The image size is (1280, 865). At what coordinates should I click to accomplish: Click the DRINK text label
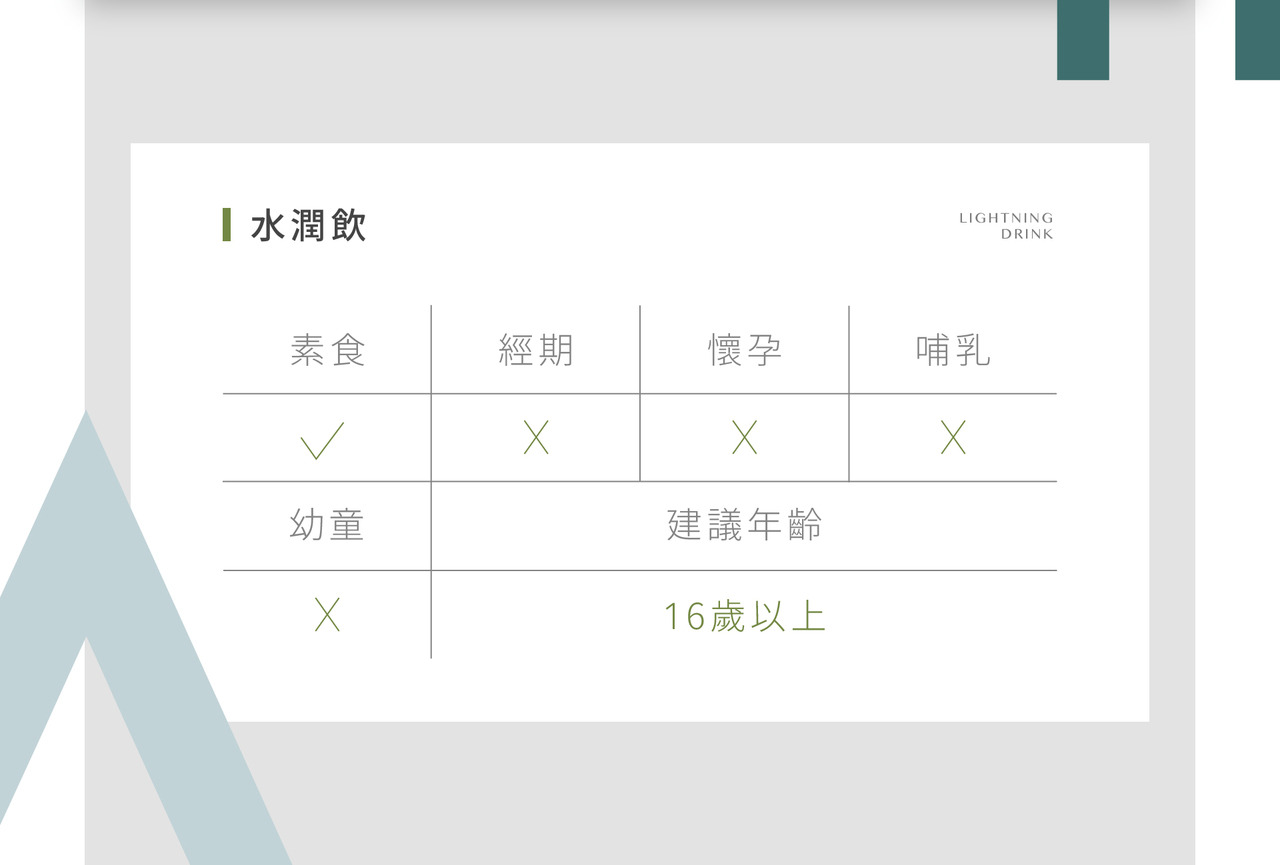pos(1026,235)
